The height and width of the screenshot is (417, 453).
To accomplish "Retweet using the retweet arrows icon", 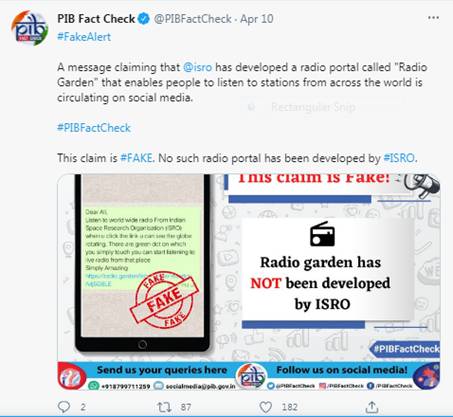I will (x=164, y=407).
